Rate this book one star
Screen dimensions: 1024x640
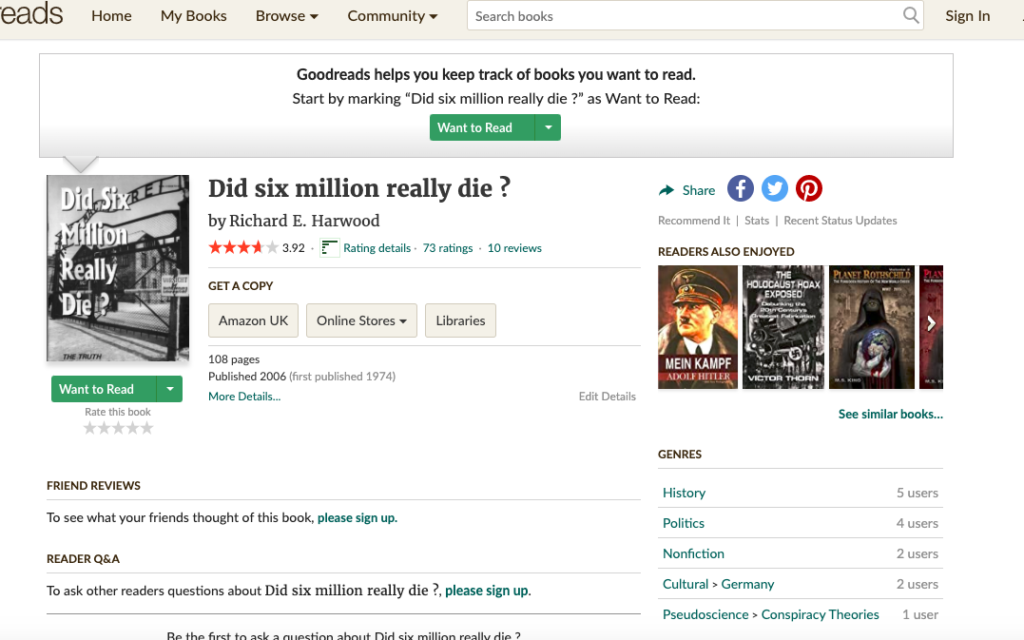89,428
